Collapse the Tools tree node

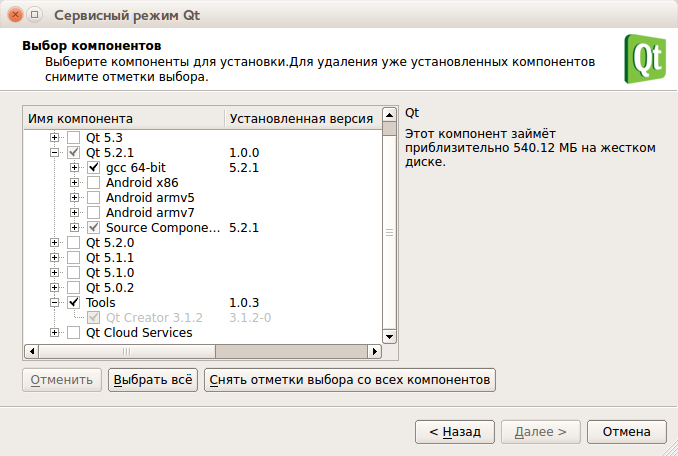point(54,303)
